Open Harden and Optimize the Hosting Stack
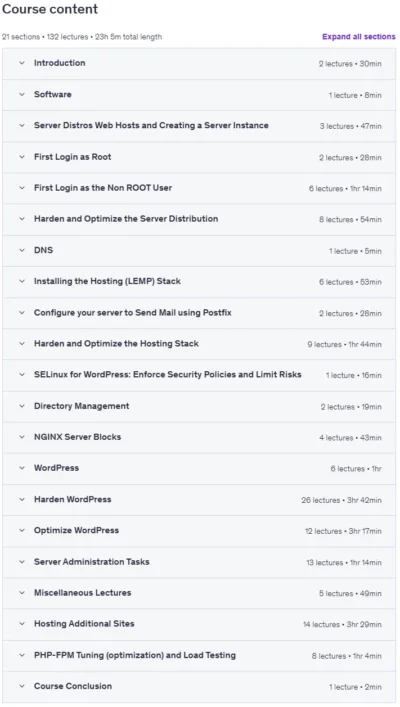The width and height of the screenshot is (400, 707). 199,344
